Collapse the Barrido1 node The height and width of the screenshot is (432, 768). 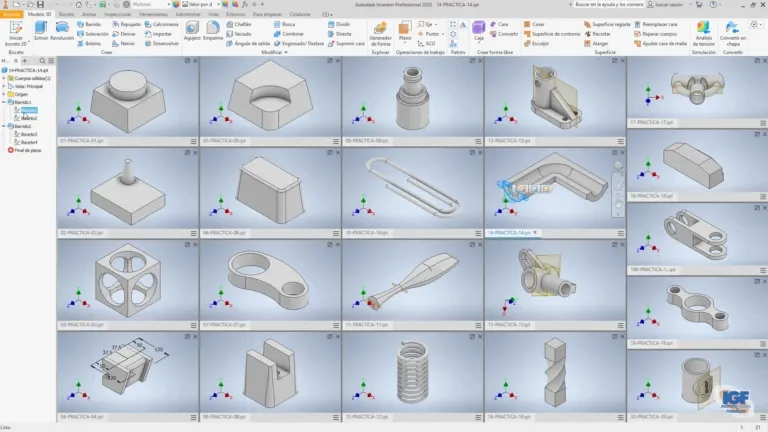tap(4, 102)
